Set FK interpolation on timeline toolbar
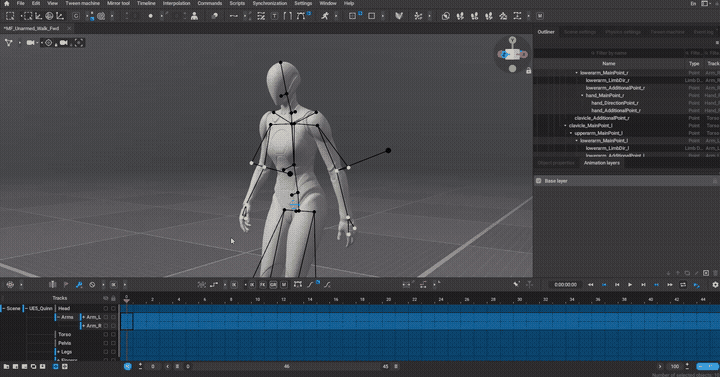The image size is (720, 377). coord(263,285)
